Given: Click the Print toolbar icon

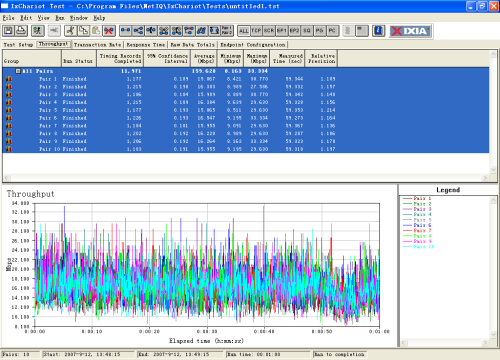Looking at the screenshot, I should click(21, 31).
